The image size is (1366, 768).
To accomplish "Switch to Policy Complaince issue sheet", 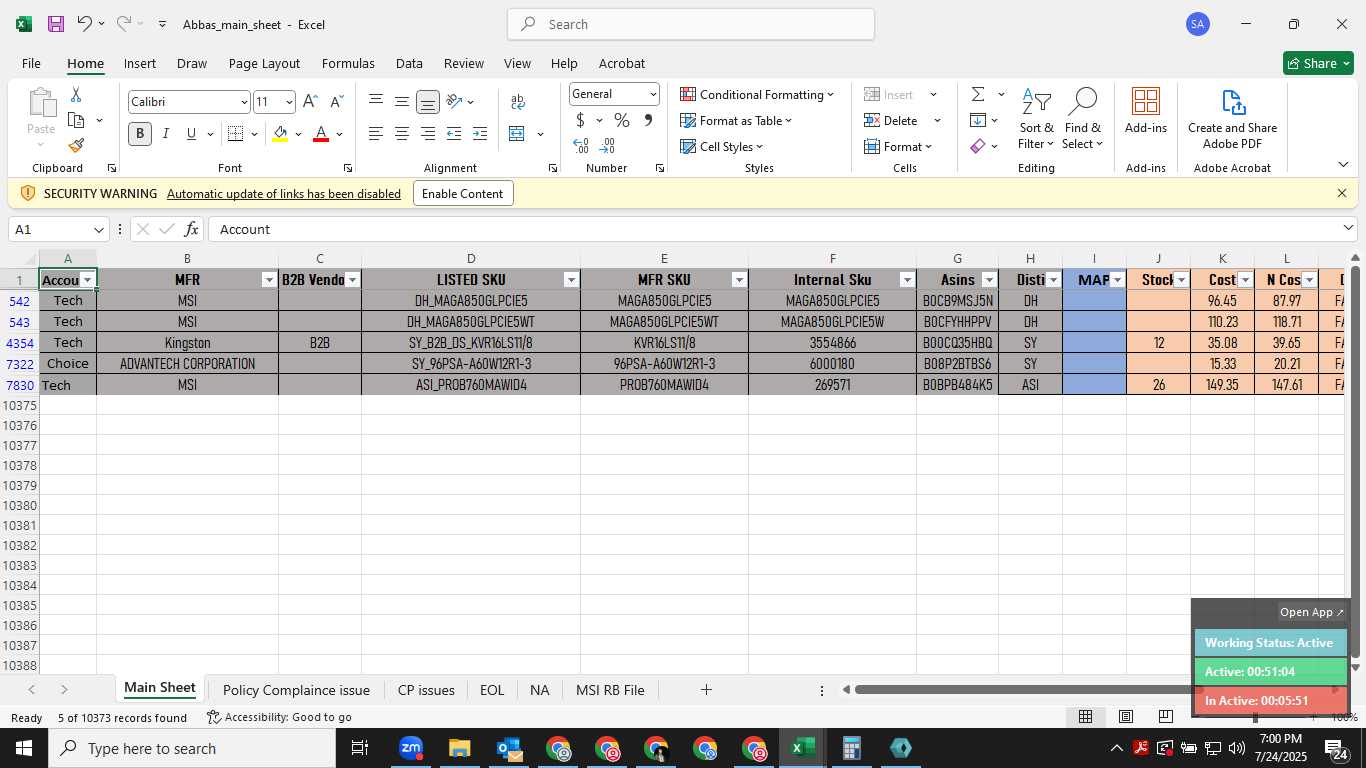I will 296,690.
